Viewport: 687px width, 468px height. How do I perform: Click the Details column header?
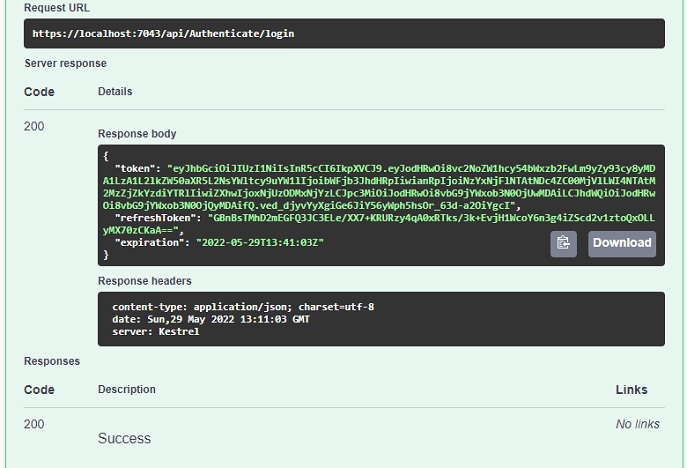pyautogui.click(x=115, y=91)
